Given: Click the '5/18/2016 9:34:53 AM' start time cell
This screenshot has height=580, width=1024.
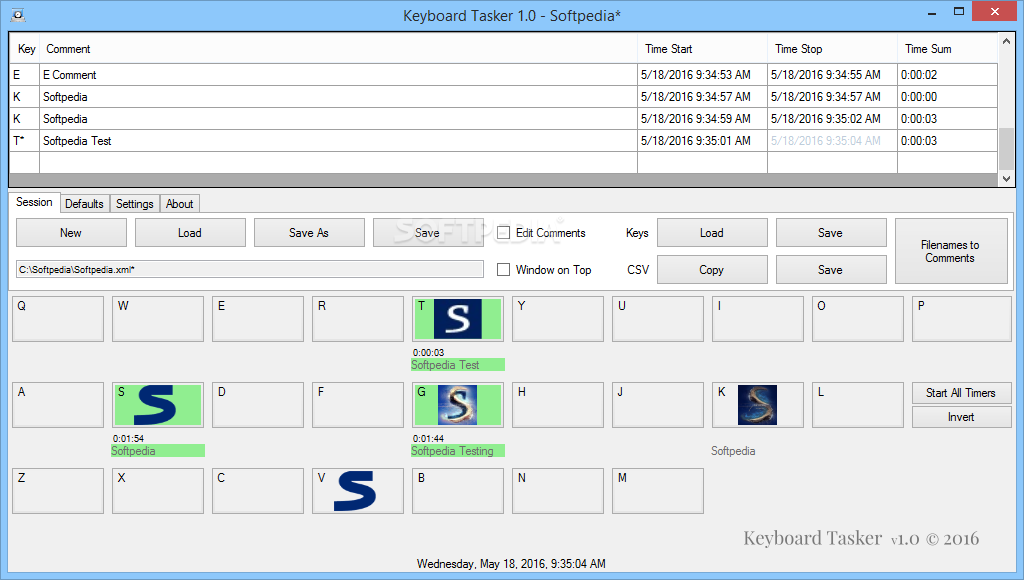Looking at the screenshot, I should [x=702, y=75].
